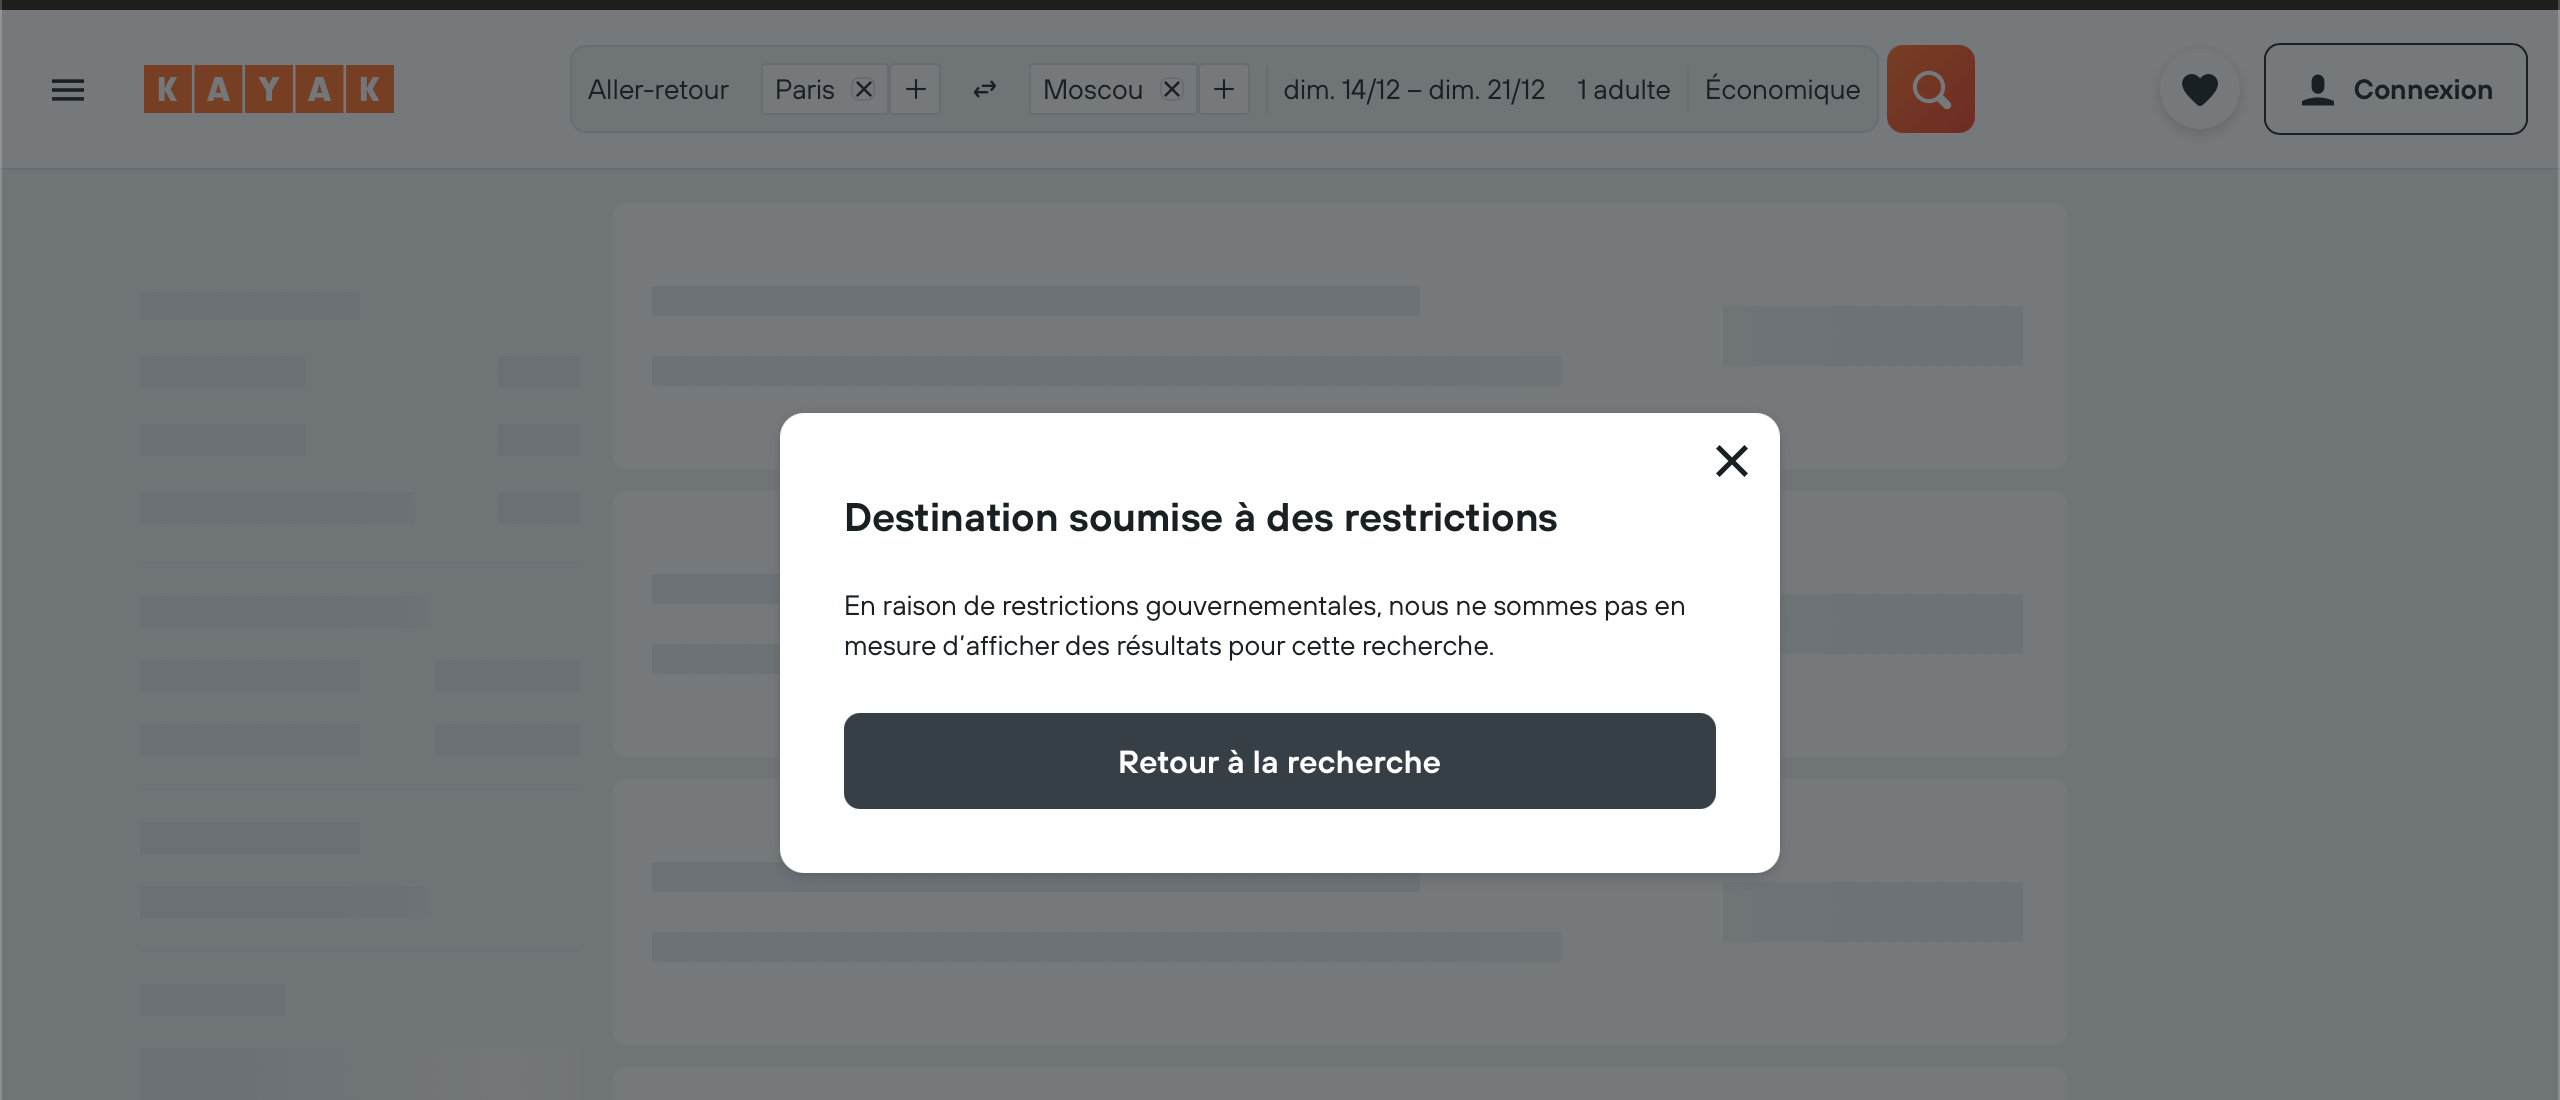Remove Moscou from destination field

click(x=1172, y=89)
